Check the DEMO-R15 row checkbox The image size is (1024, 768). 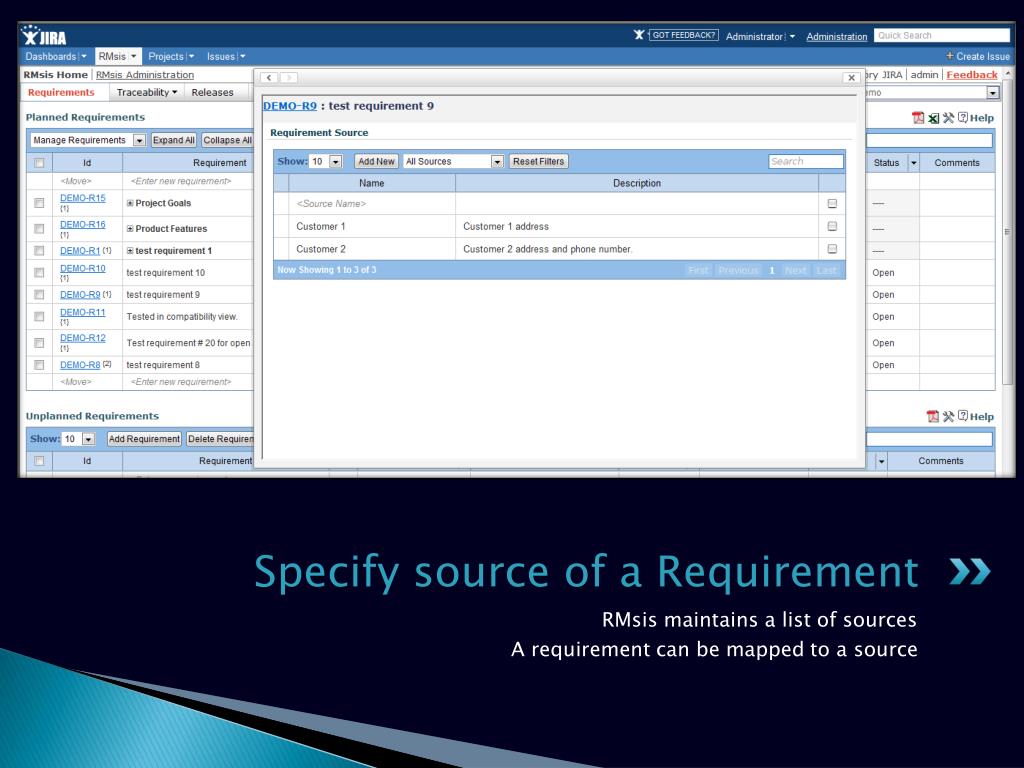39,203
